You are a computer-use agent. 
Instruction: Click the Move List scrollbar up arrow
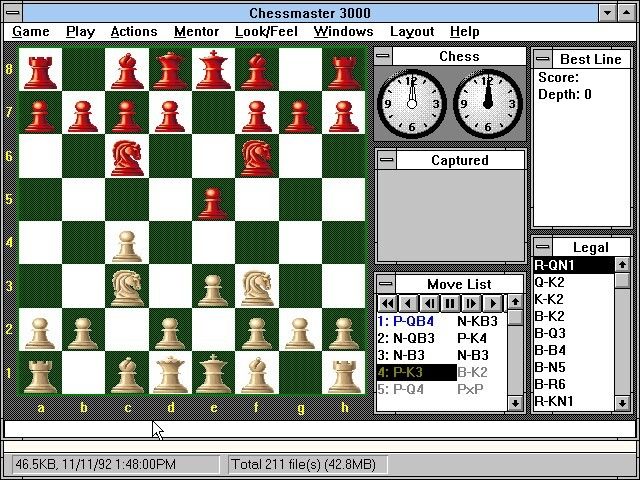tap(515, 302)
